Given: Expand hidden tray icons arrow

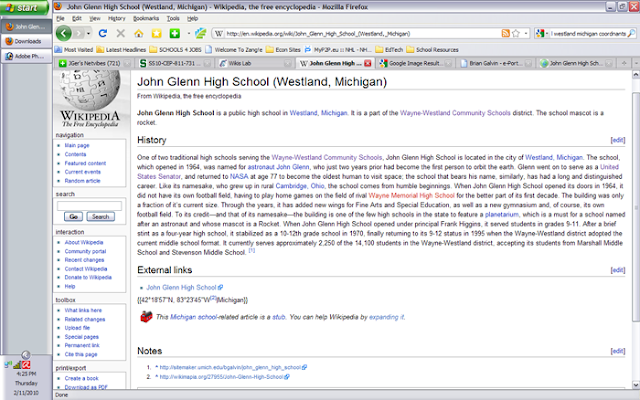Looking at the screenshot, I should tap(25, 355).
